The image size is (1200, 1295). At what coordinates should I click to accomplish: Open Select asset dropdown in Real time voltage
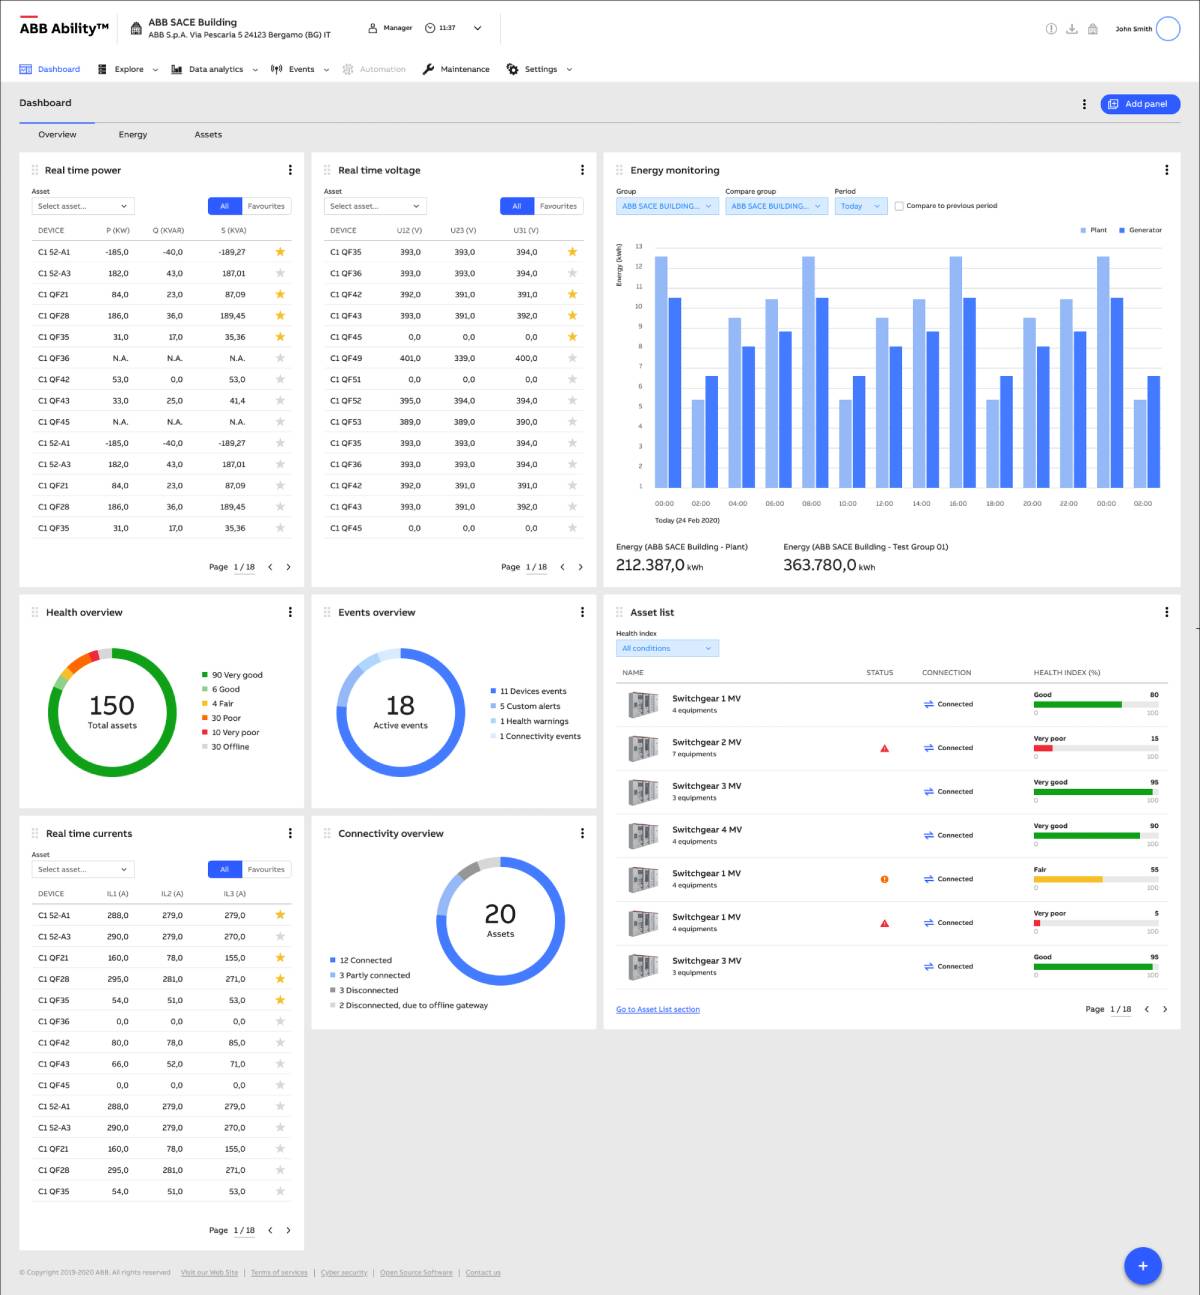(x=375, y=206)
